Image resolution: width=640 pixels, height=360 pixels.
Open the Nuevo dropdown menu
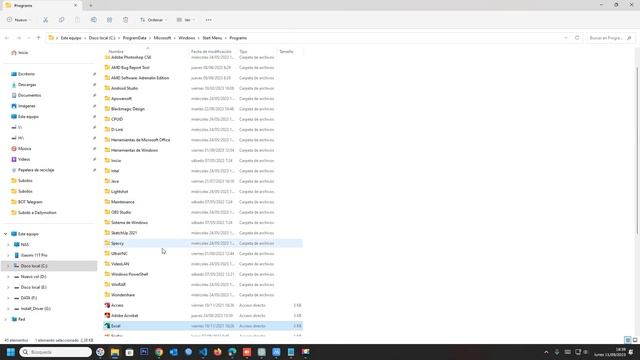click(19, 20)
